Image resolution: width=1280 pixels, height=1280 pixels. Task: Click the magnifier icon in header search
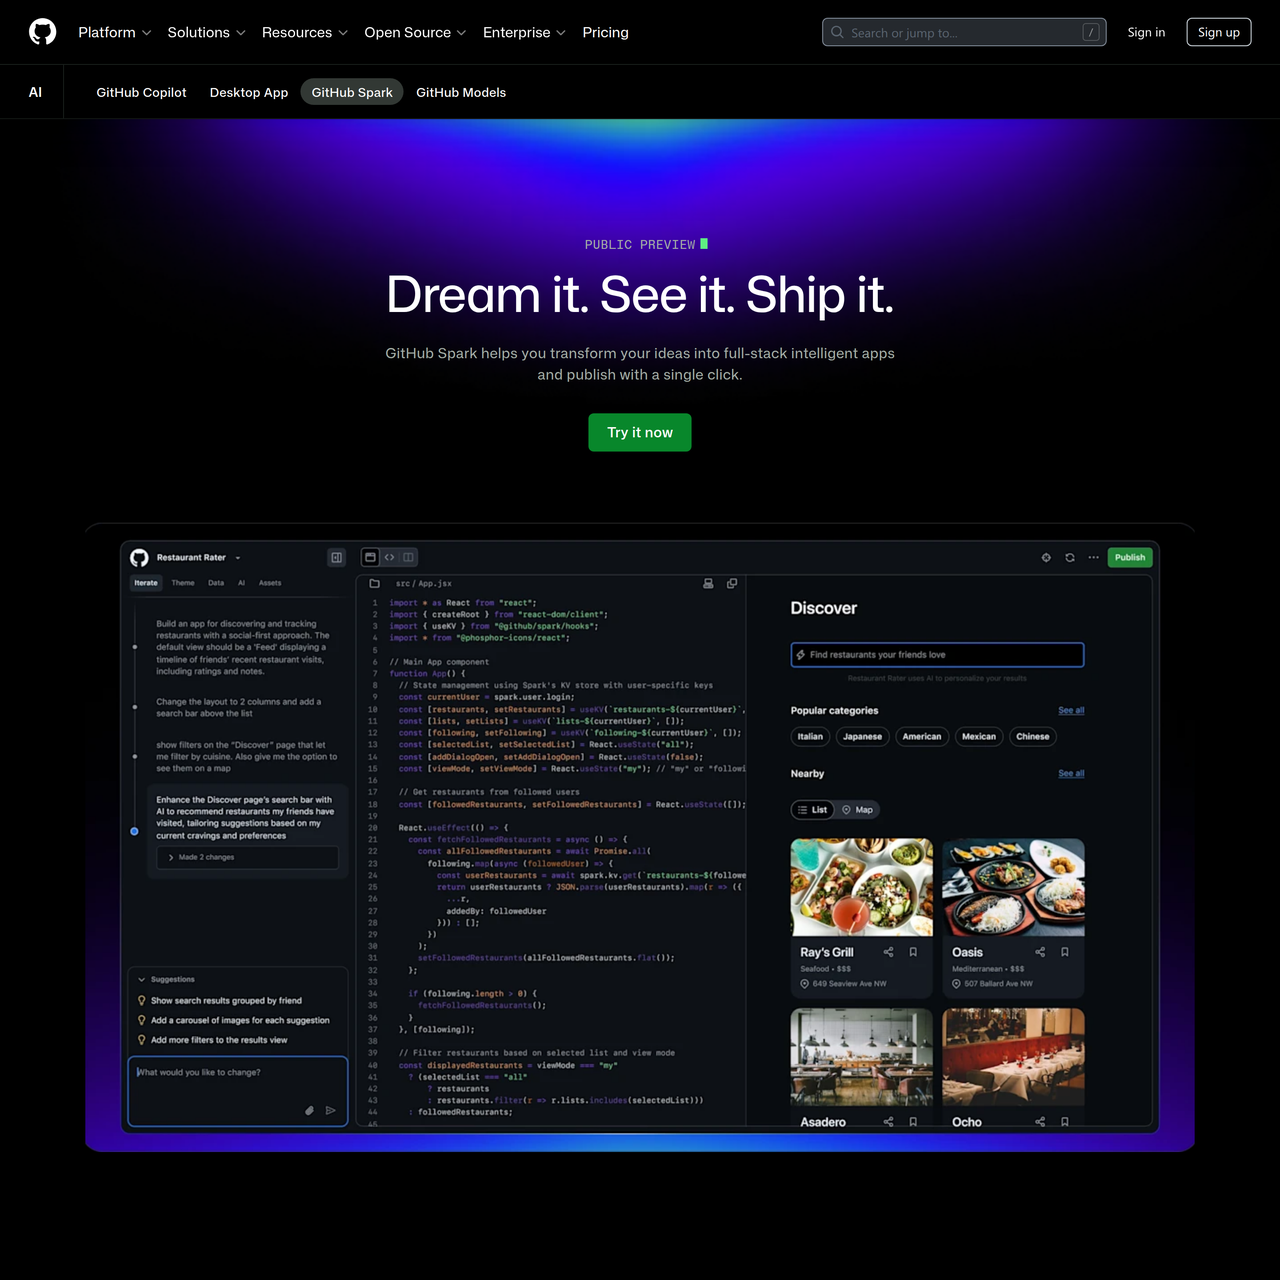pos(837,32)
